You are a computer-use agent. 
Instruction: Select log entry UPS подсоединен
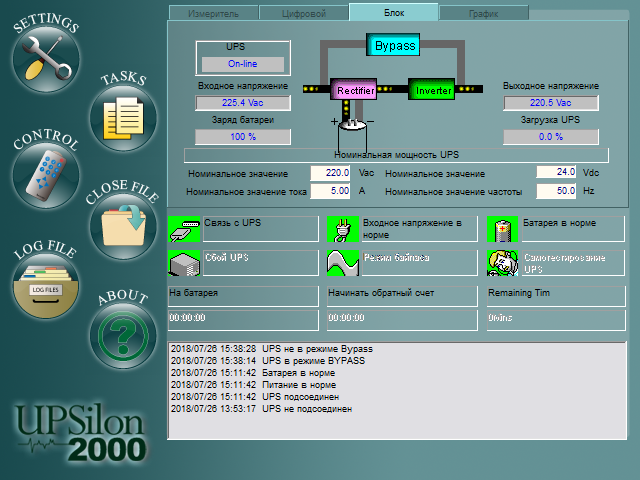(x=255, y=397)
